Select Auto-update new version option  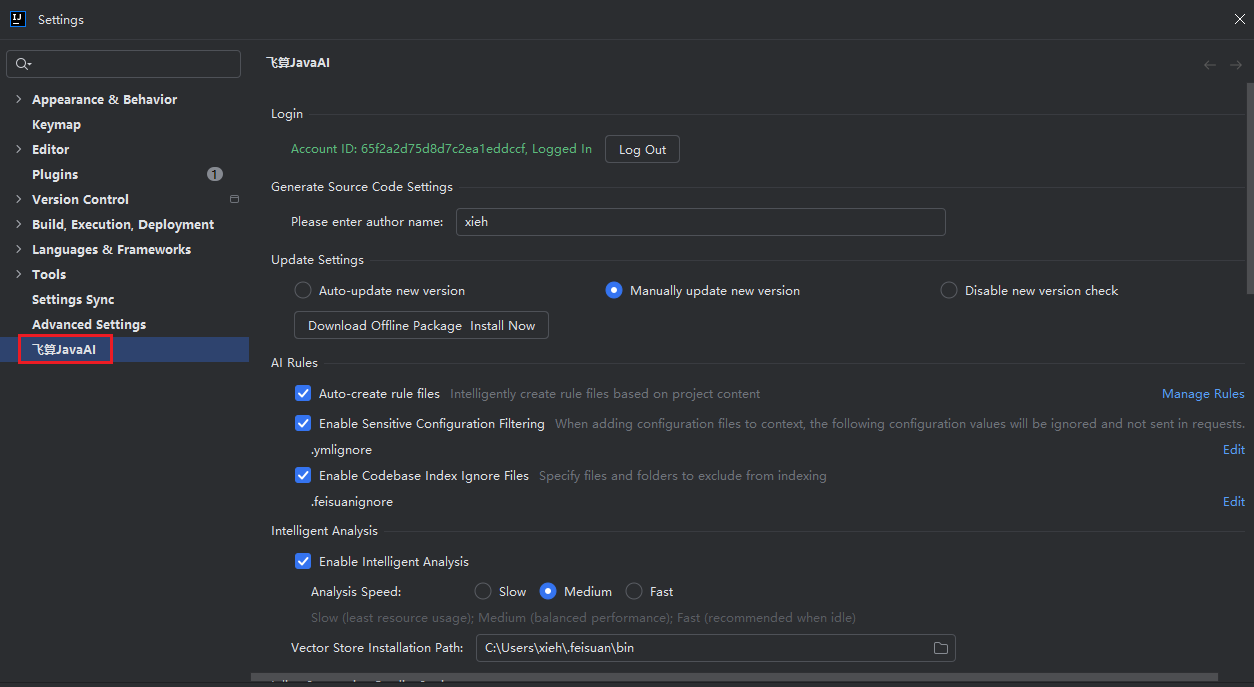[x=303, y=291]
